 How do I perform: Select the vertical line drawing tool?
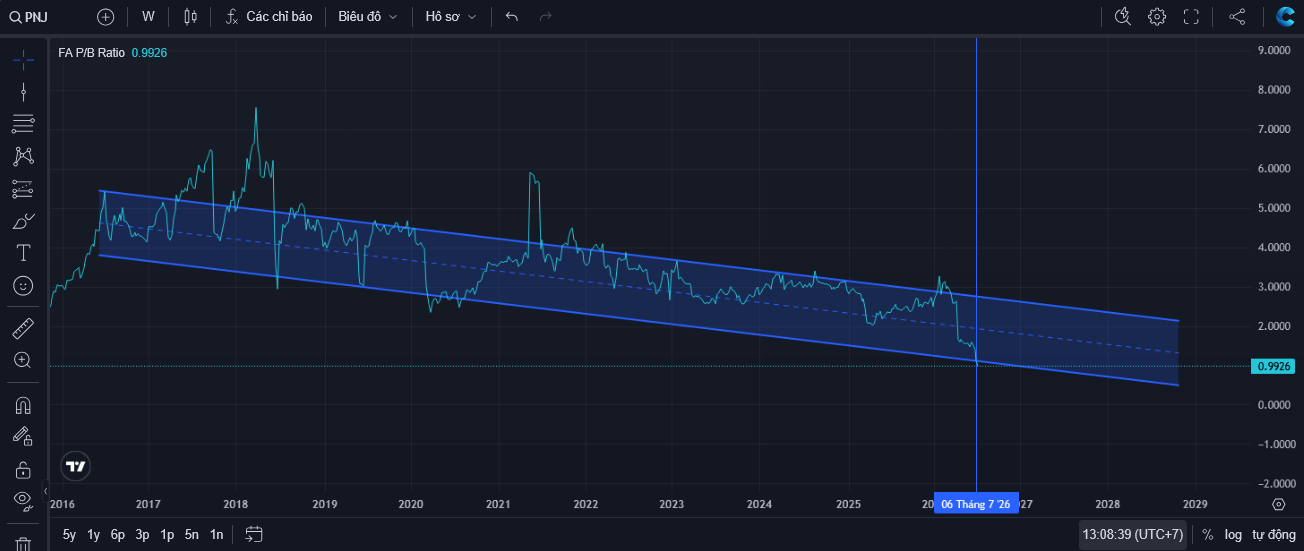pyautogui.click(x=23, y=92)
